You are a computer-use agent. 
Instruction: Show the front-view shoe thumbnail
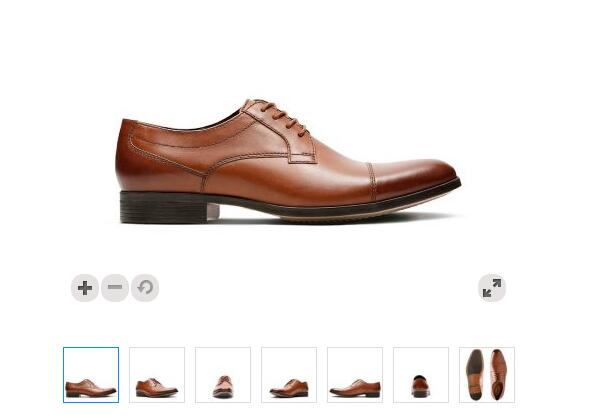[x=223, y=375]
